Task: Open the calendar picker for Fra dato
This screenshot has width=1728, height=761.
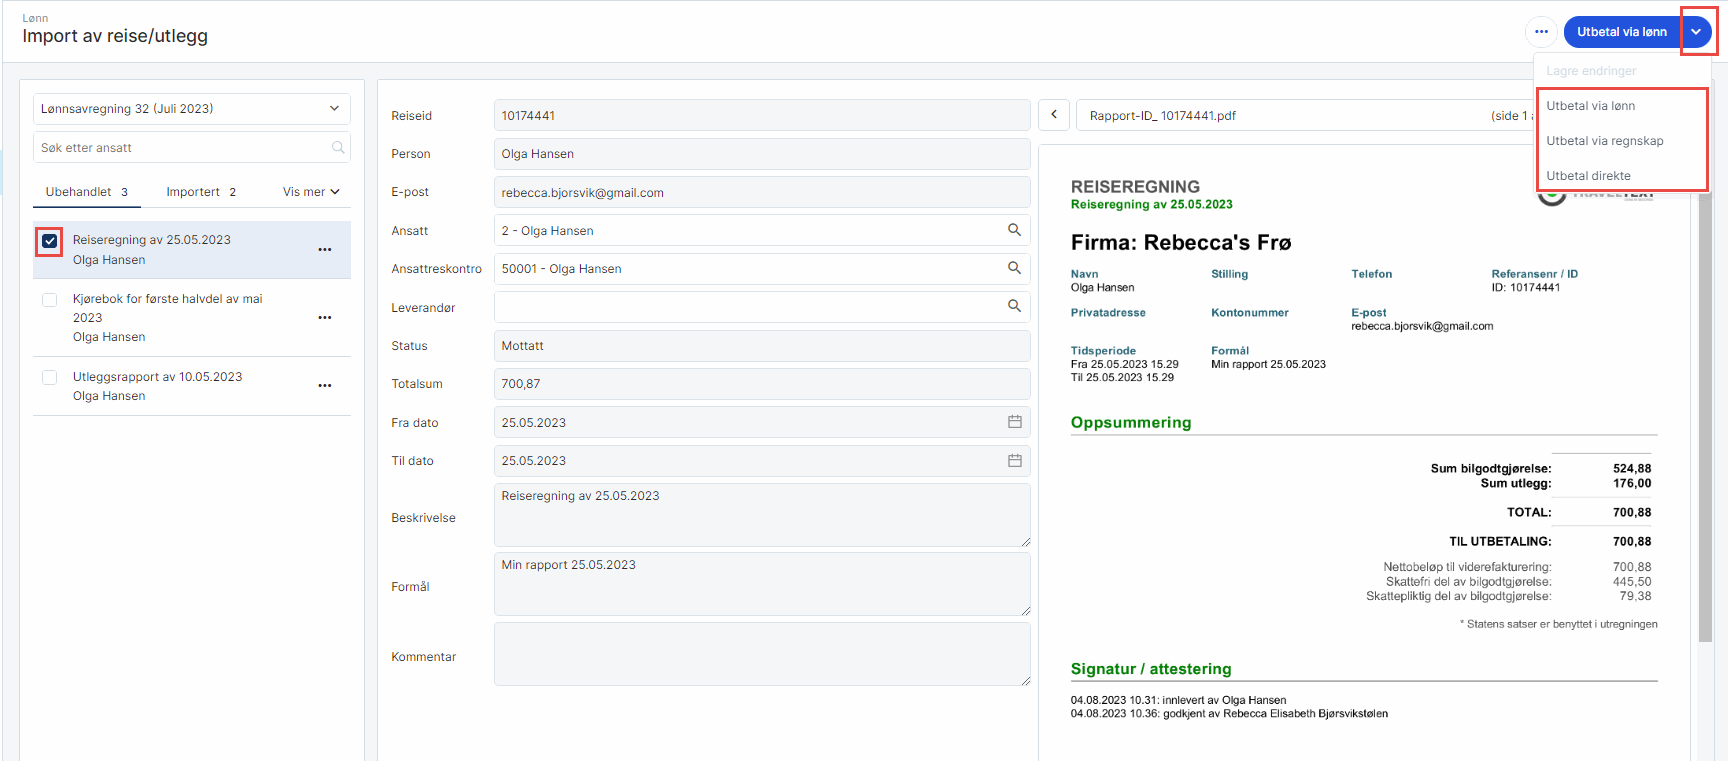Action: tap(1014, 422)
